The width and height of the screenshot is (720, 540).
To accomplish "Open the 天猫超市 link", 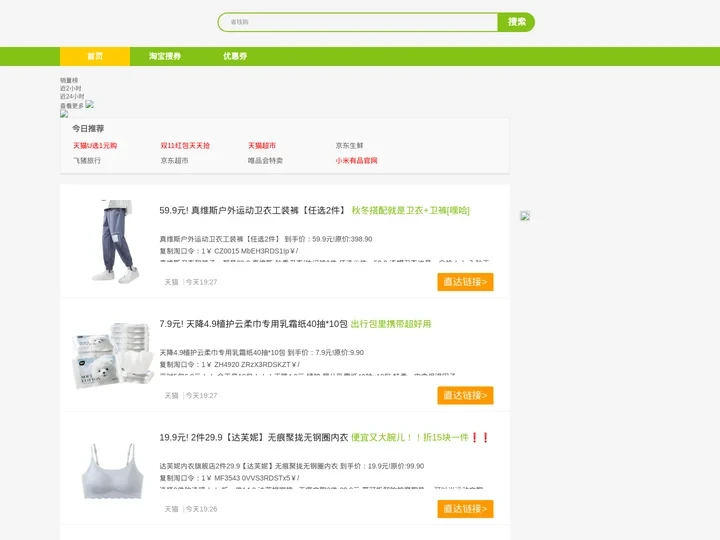I will (262, 146).
